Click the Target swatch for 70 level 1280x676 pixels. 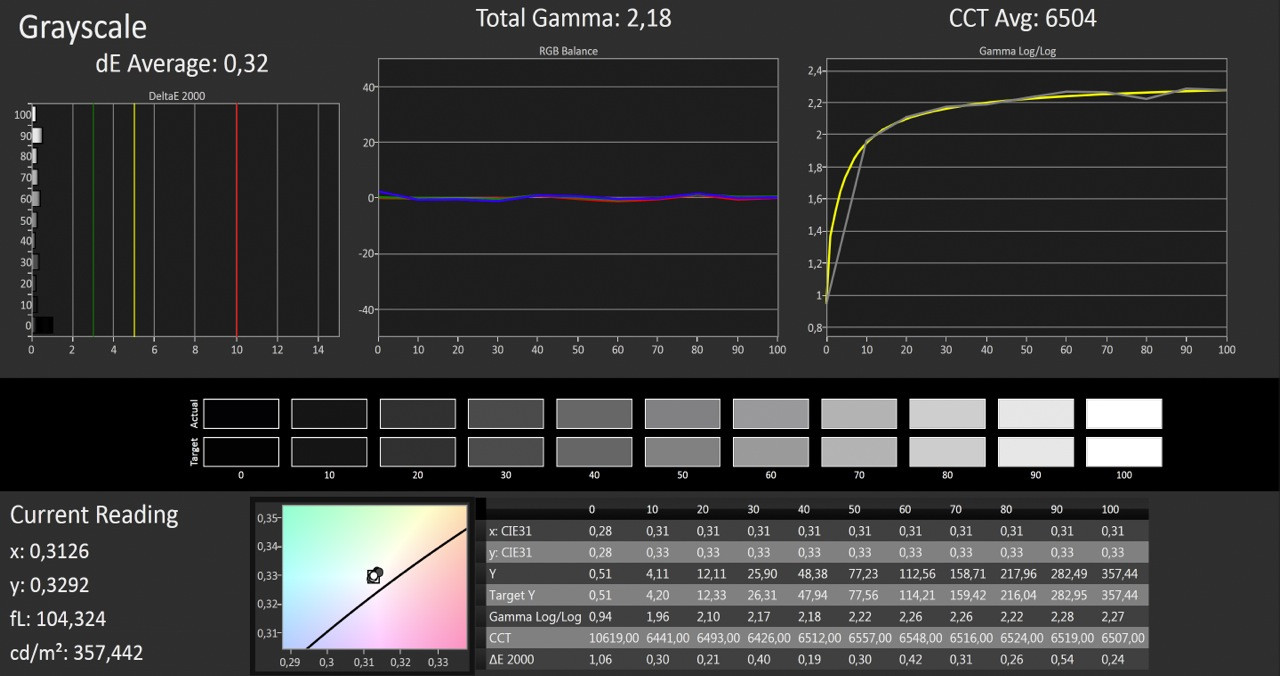pos(859,452)
